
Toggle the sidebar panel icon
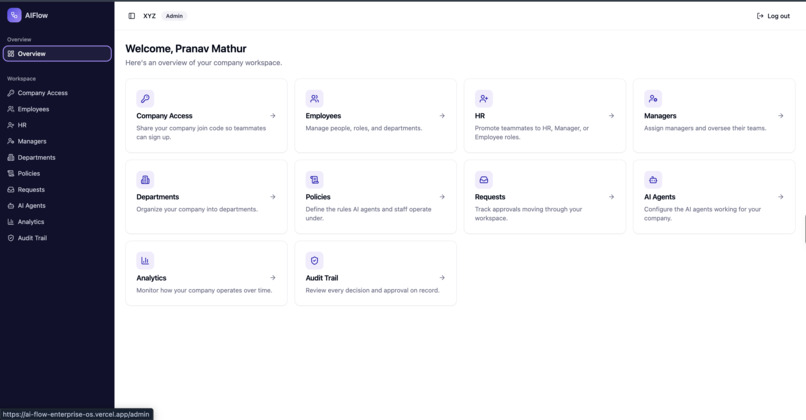[x=132, y=16]
